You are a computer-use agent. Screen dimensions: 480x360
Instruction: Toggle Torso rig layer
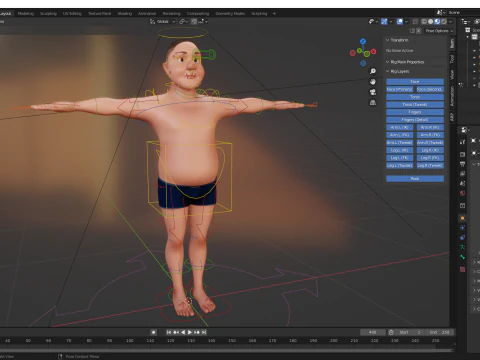415,97
